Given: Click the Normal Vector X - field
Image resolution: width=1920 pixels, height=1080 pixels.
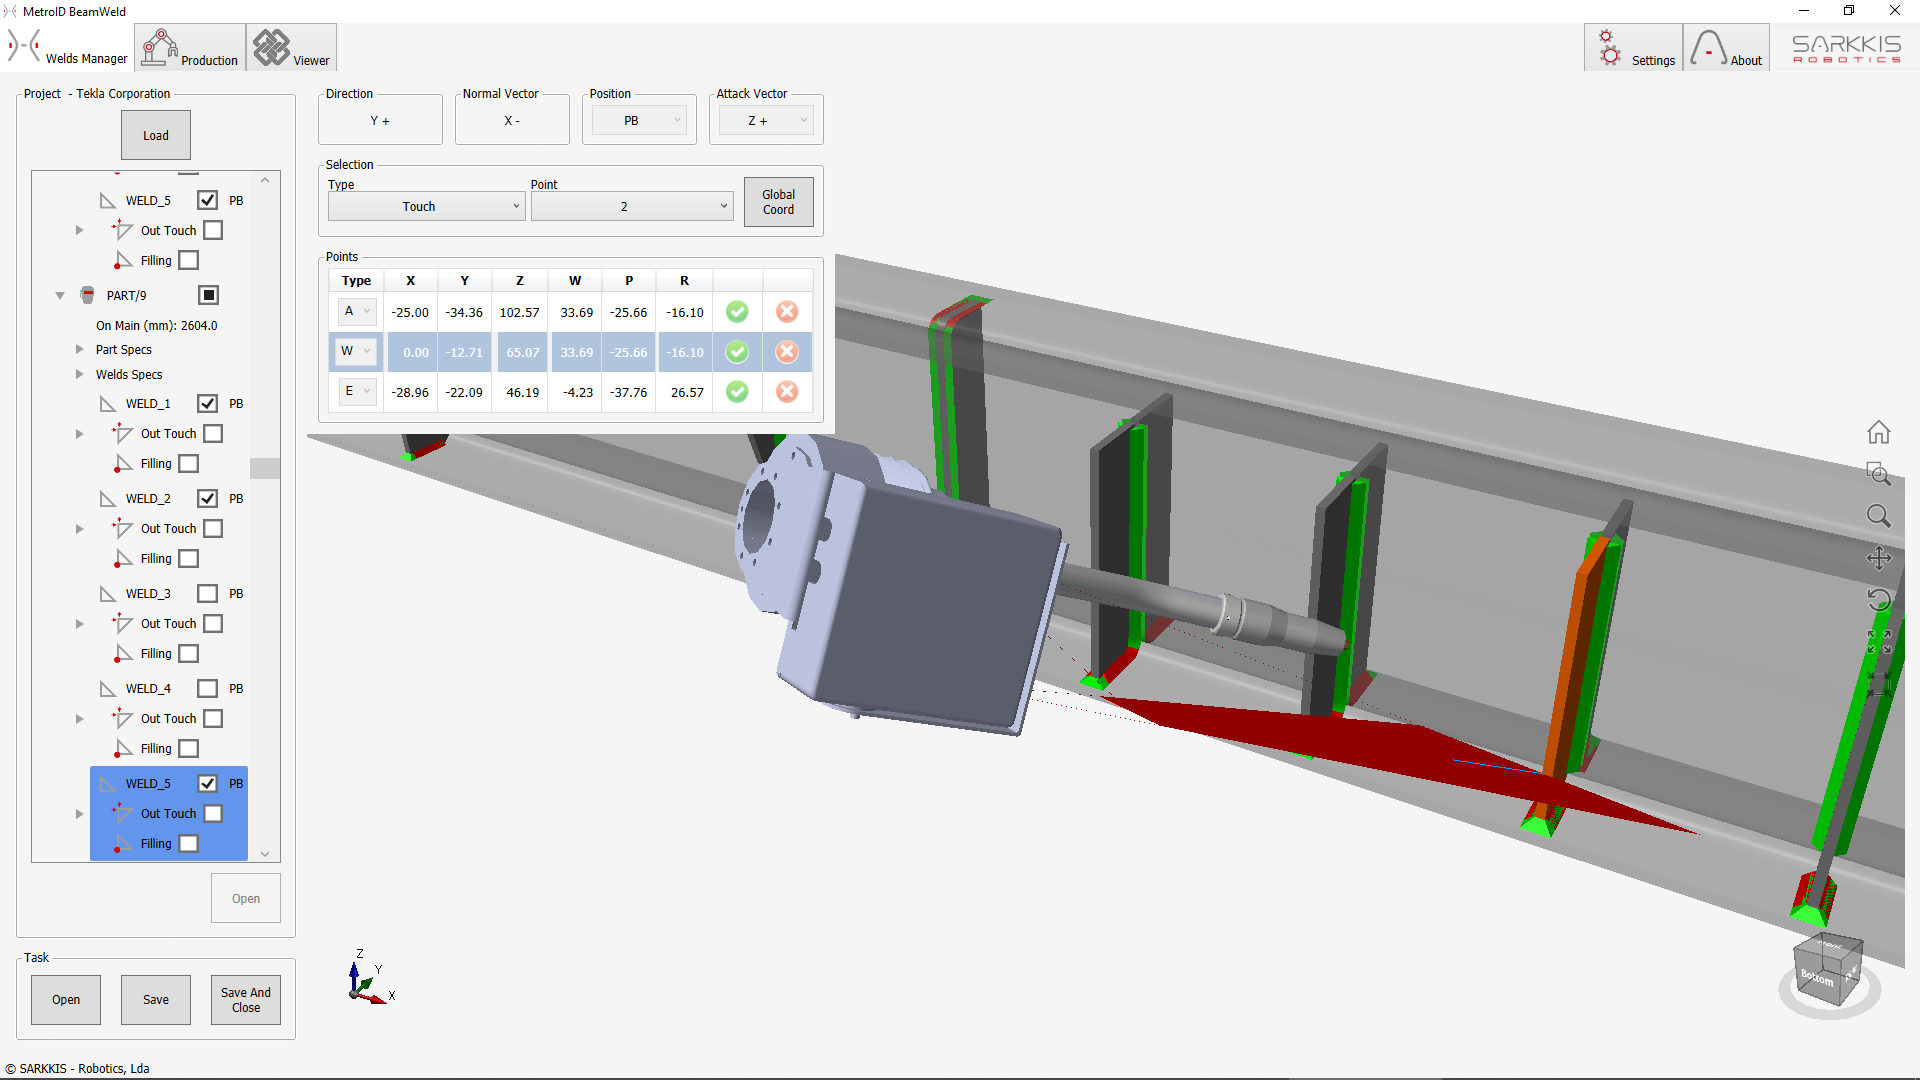Looking at the screenshot, I should [x=512, y=120].
